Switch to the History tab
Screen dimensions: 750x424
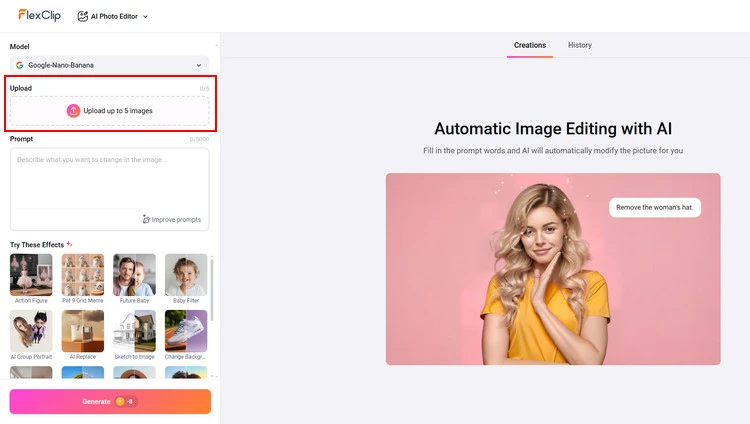[579, 45]
